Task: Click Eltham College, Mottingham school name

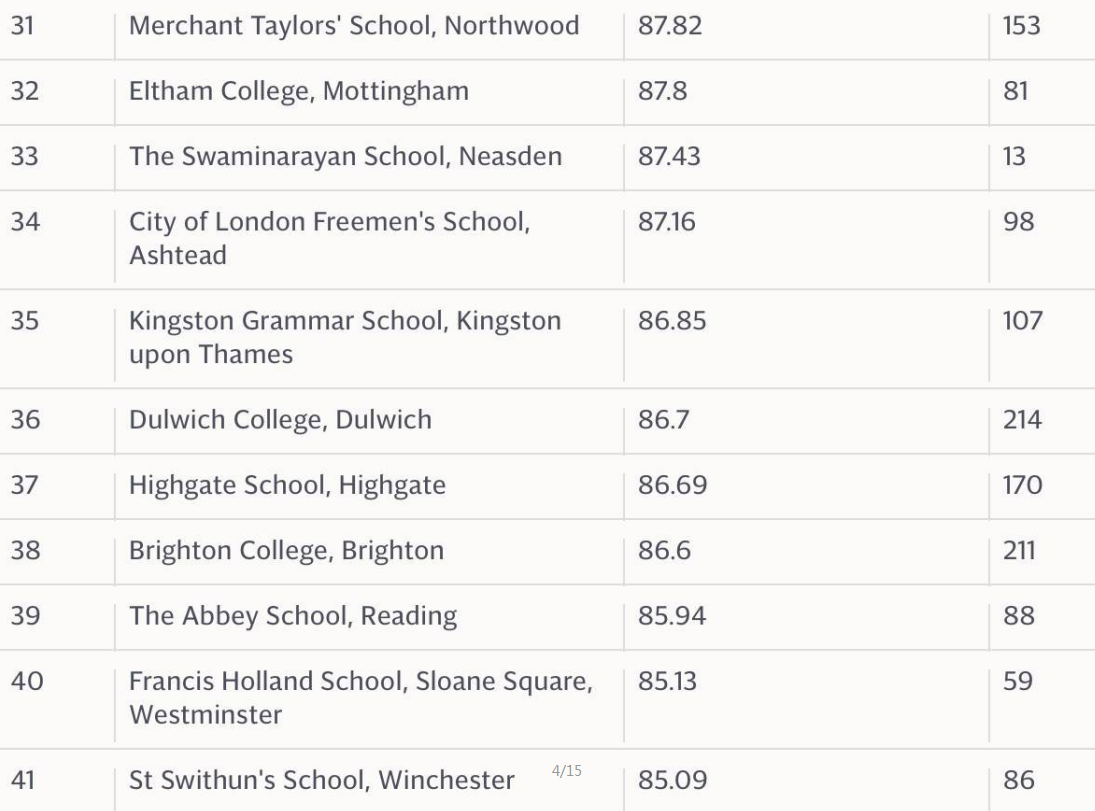Action: click(299, 92)
